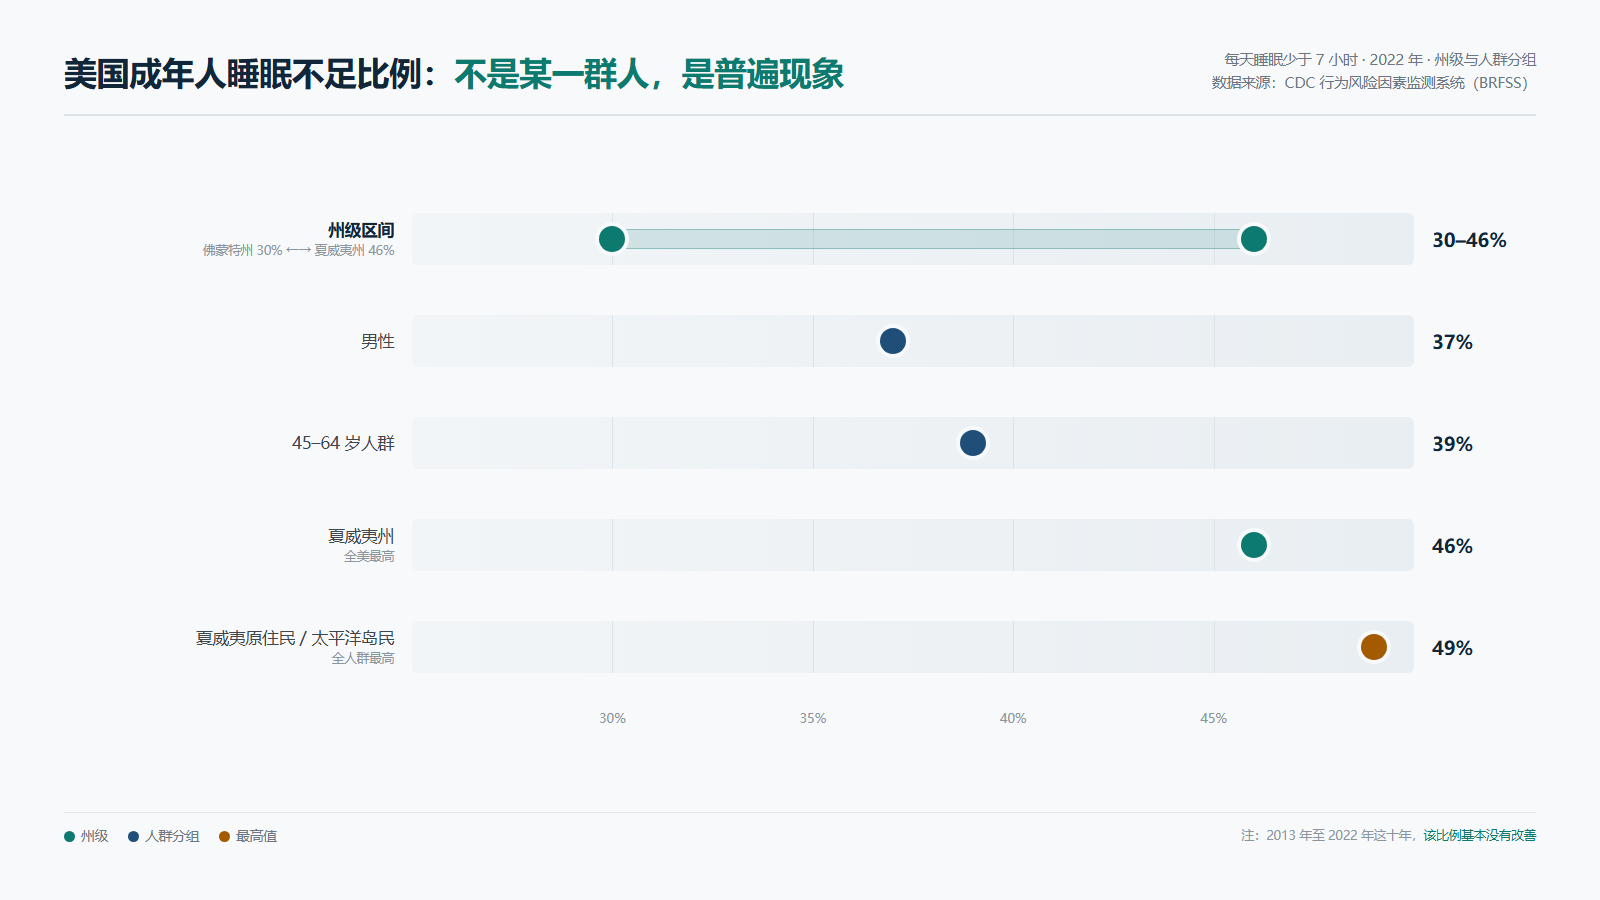The height and width of the screenshot is (900, 1600).
Task: Click the green headline 不是某一群人，是普遍现象
Action: click(649, 74)
